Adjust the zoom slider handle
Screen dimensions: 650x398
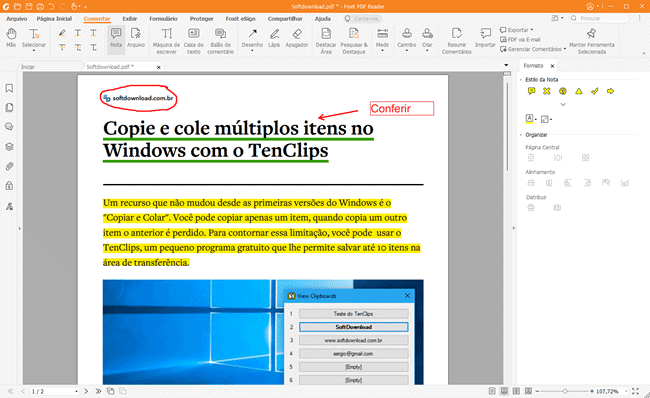click(565, 391)
